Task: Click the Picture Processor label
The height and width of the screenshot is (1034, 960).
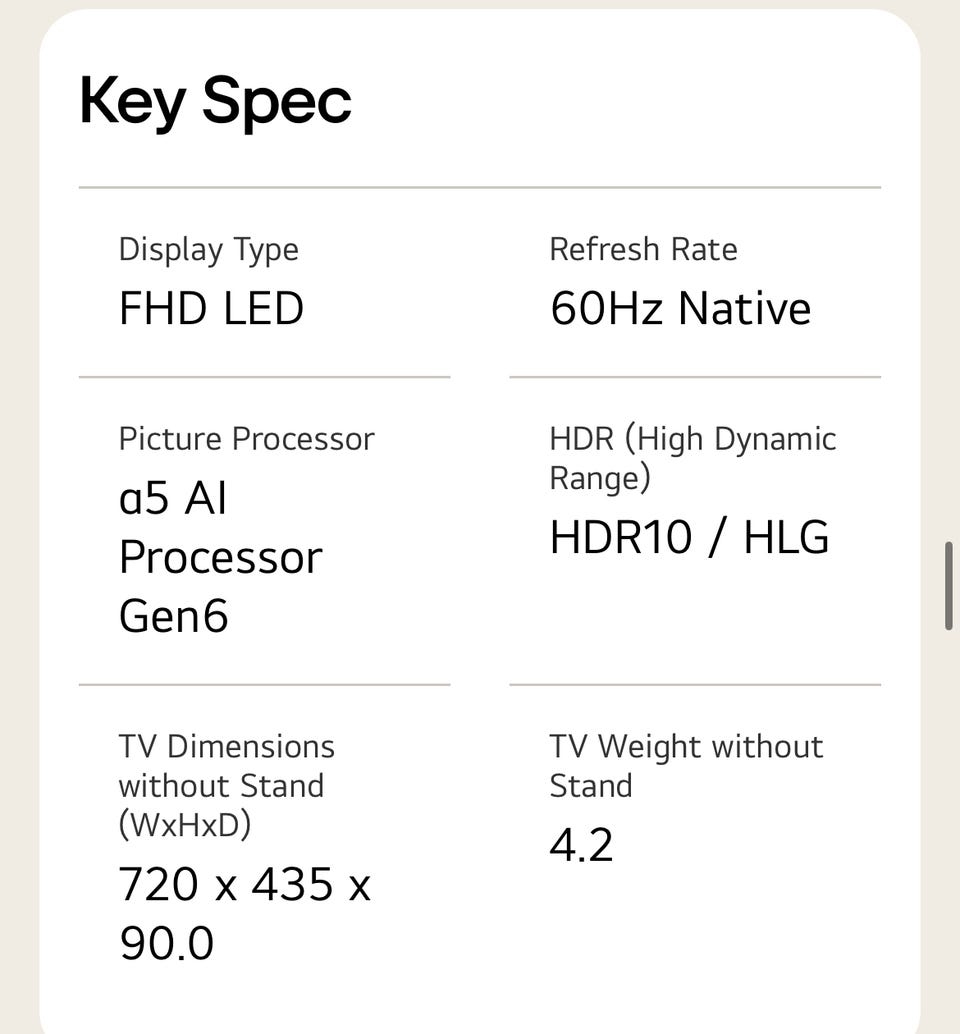Action: pyautogui.click(x=246, y=439)
